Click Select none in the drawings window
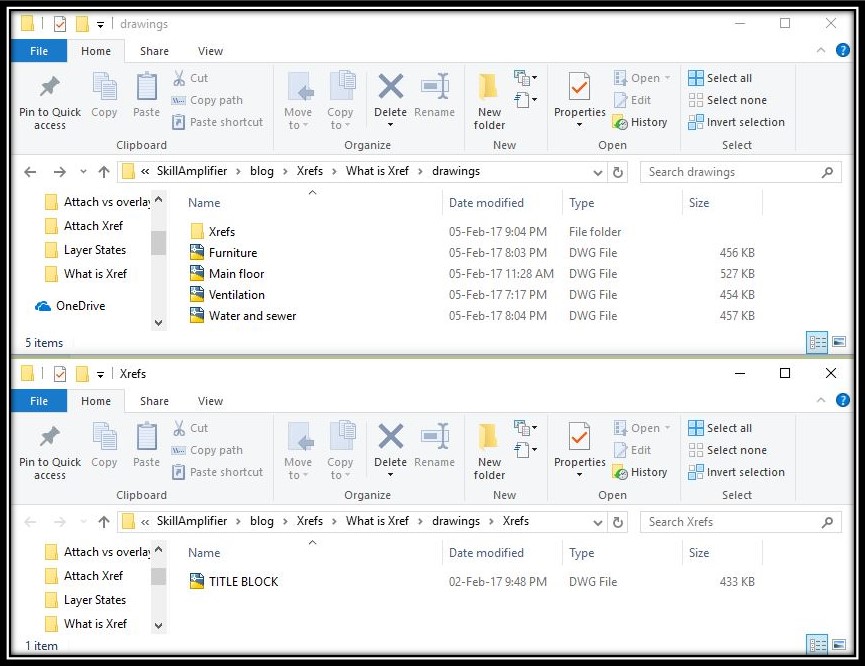This screenshot has height=666, width=865. click(728, 100)
